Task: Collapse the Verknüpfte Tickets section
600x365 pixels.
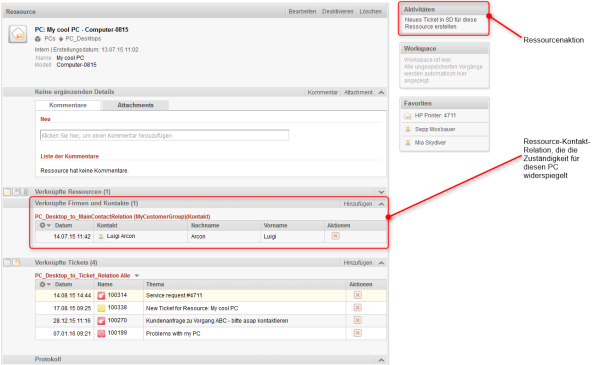Action: (x=381, y=263)
